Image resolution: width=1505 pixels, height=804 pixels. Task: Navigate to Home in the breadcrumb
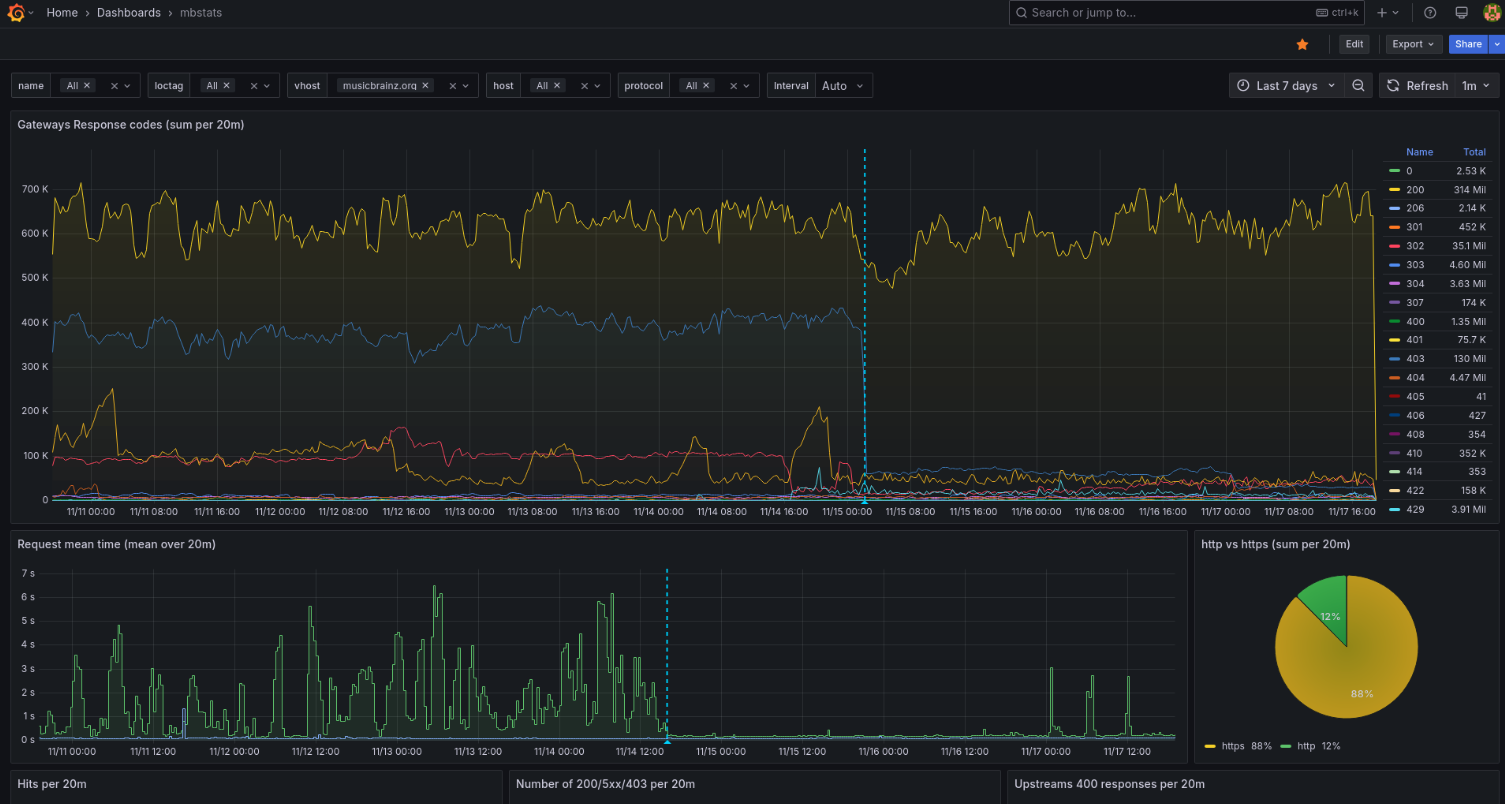[x=62, y=13]
